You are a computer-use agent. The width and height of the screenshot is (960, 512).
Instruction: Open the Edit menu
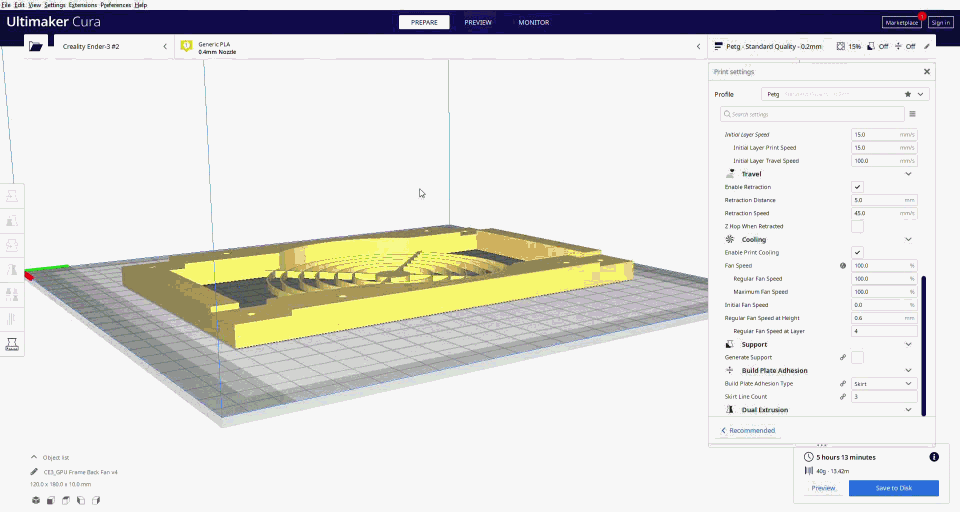point(20,5)
